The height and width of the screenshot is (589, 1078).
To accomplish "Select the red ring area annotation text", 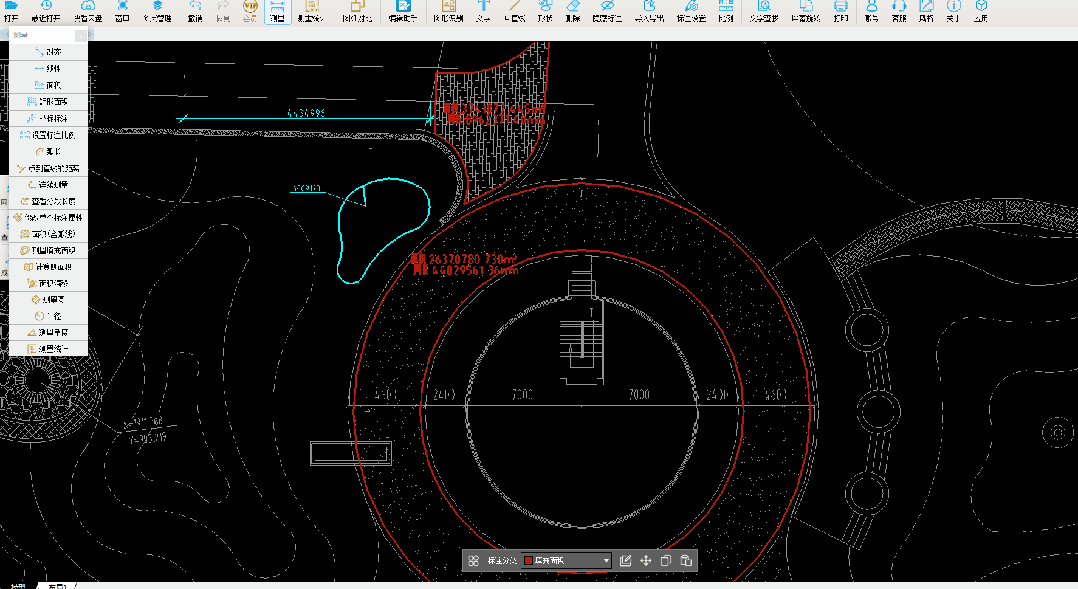I will 463,265.
